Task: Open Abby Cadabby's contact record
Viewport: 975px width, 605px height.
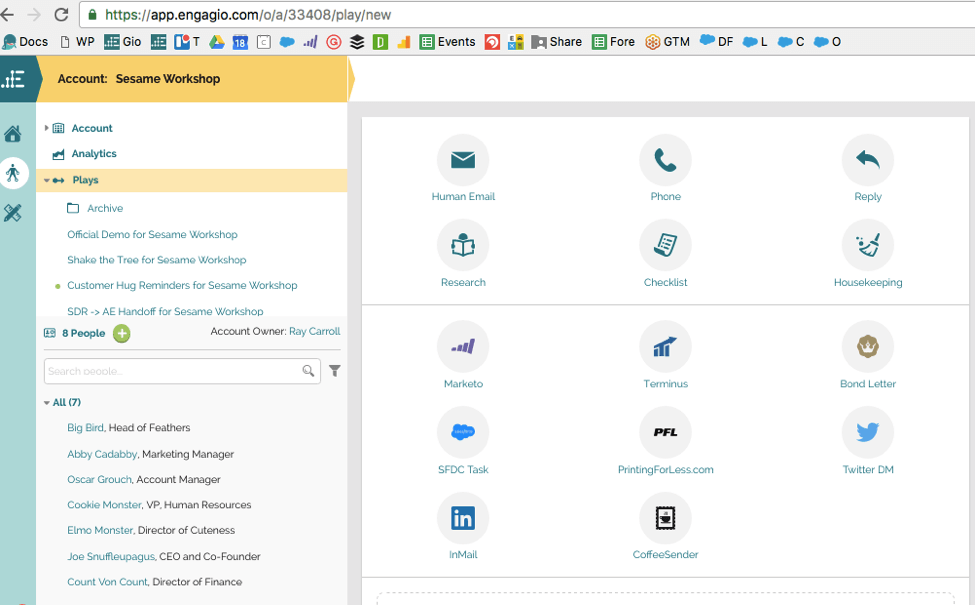Action: point(102,454)
